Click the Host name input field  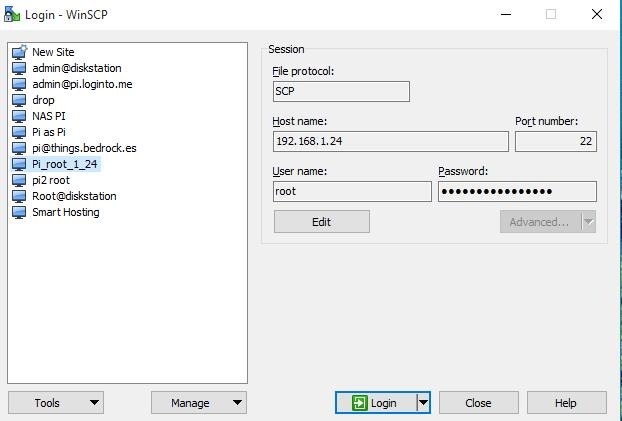[x=390, y=142]
